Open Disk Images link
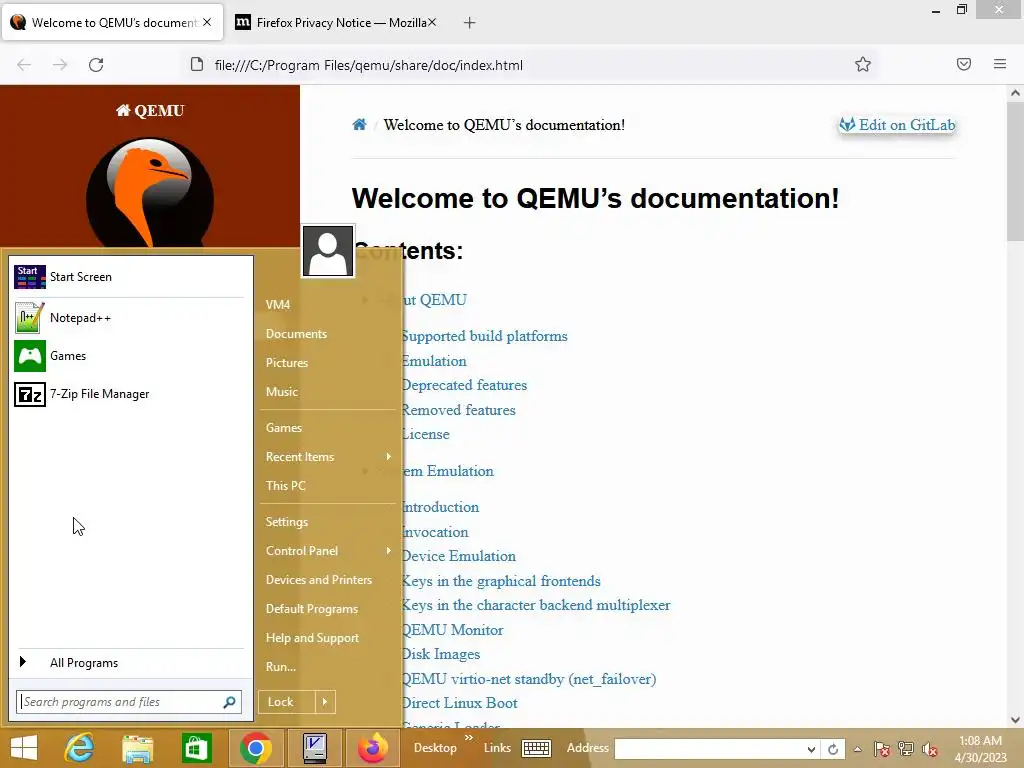 point(441,654)
